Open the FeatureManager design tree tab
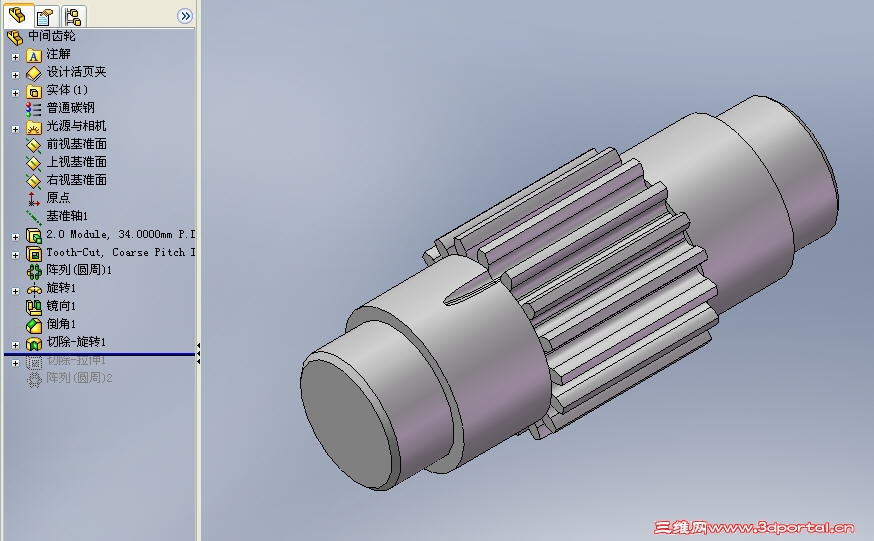Viewport: 874px width, 541px height. (x=17, y=16)
